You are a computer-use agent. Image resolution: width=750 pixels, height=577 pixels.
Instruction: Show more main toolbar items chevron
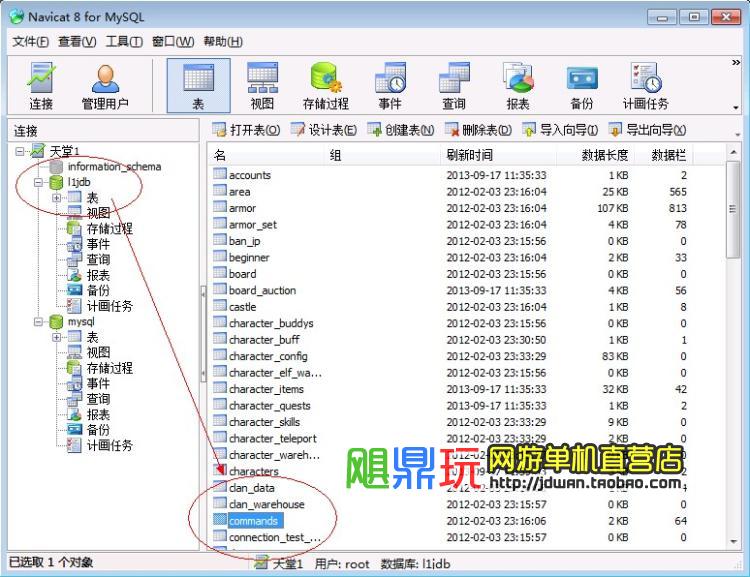736,63
